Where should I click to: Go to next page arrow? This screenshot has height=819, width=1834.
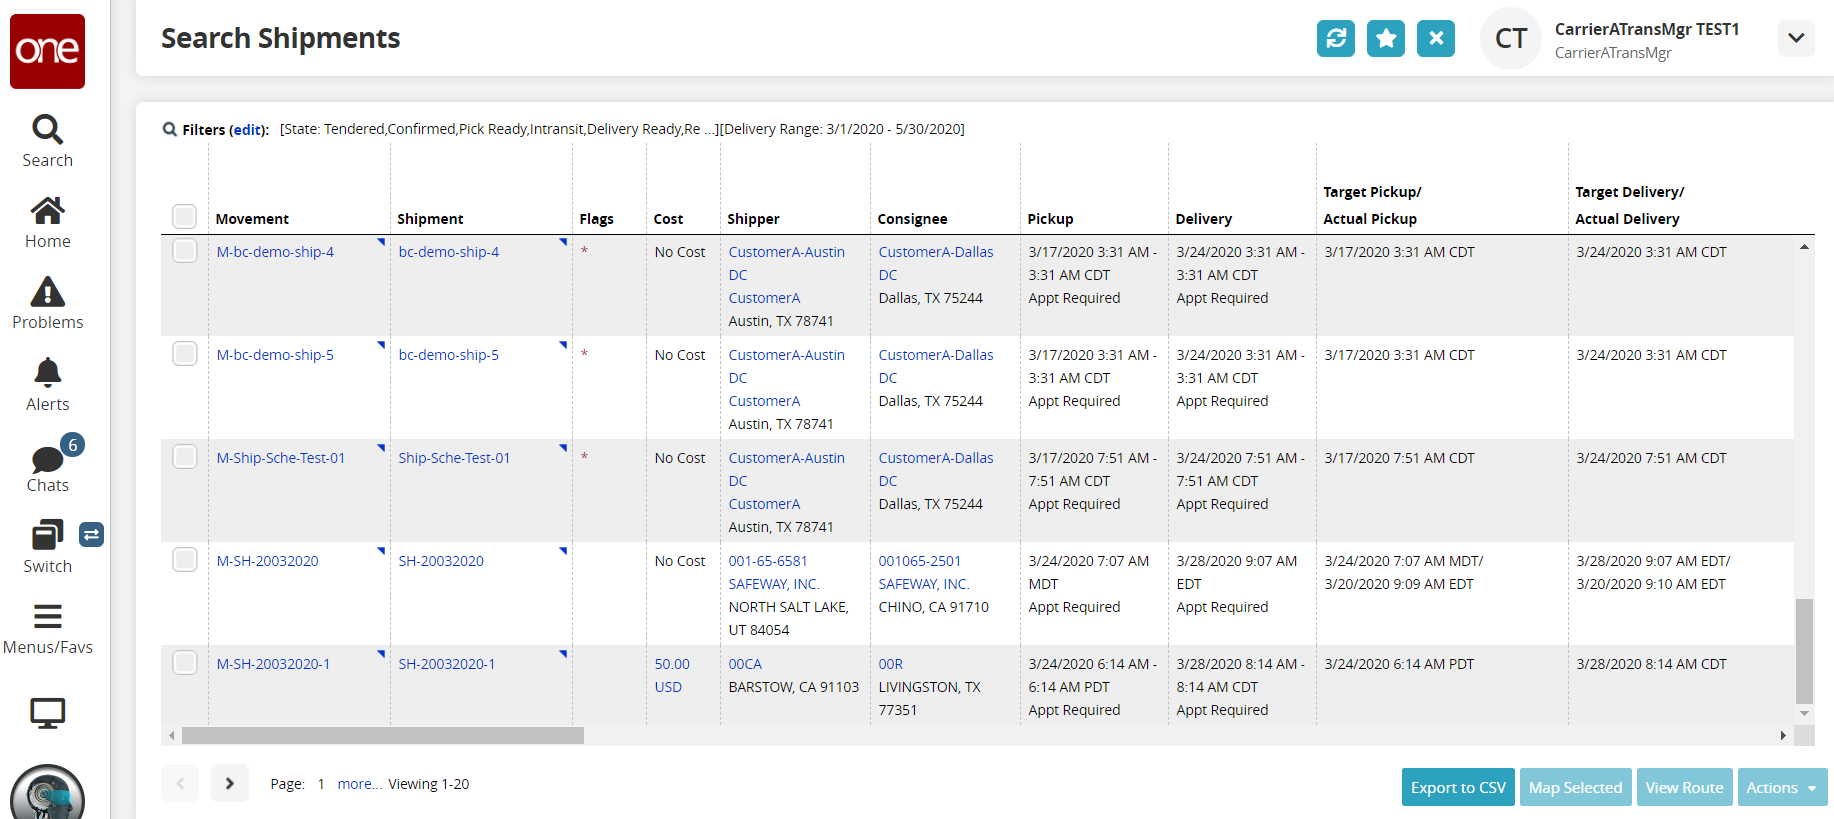[229, 784]
